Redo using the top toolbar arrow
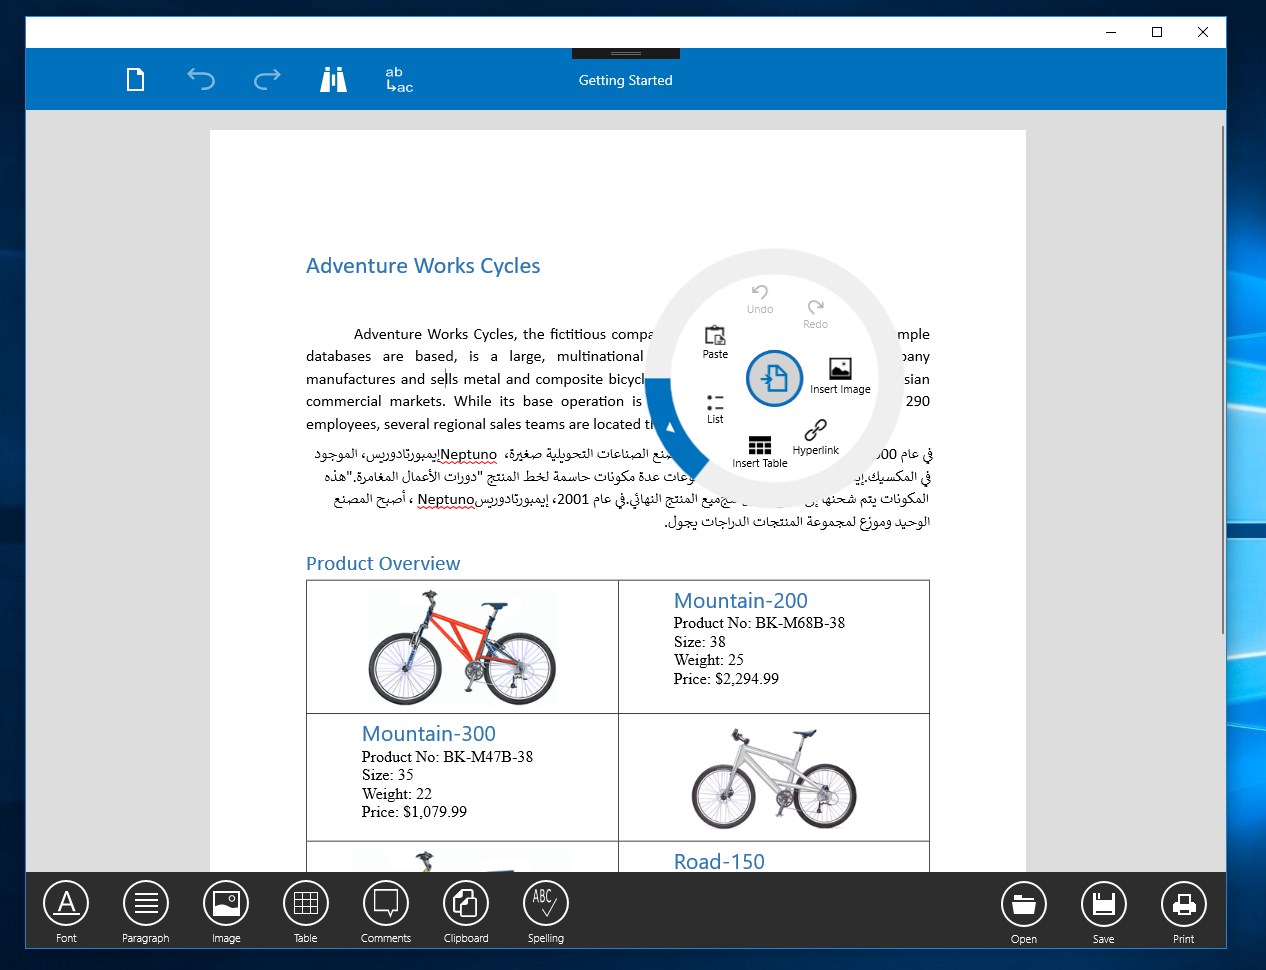The image size is (1266, 970). click(x=267, y=79)
